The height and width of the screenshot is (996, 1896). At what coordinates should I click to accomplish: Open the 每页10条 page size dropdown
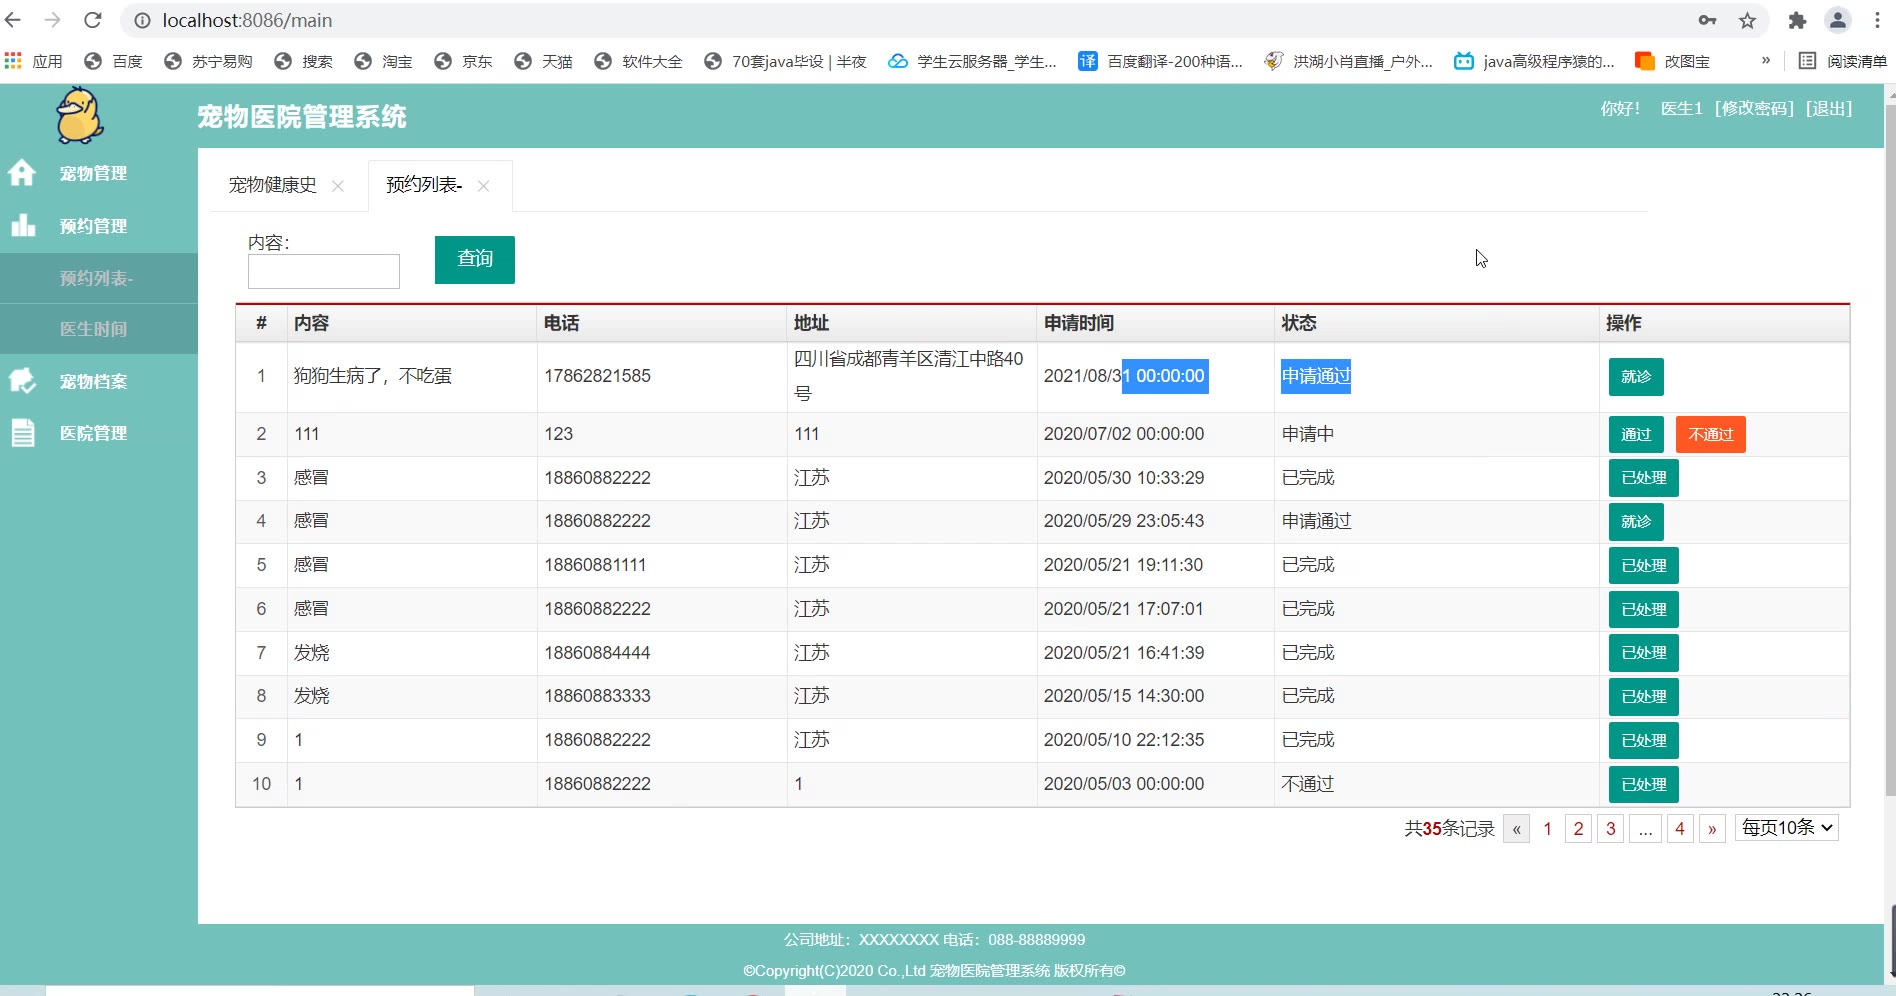click(1786, 828)
